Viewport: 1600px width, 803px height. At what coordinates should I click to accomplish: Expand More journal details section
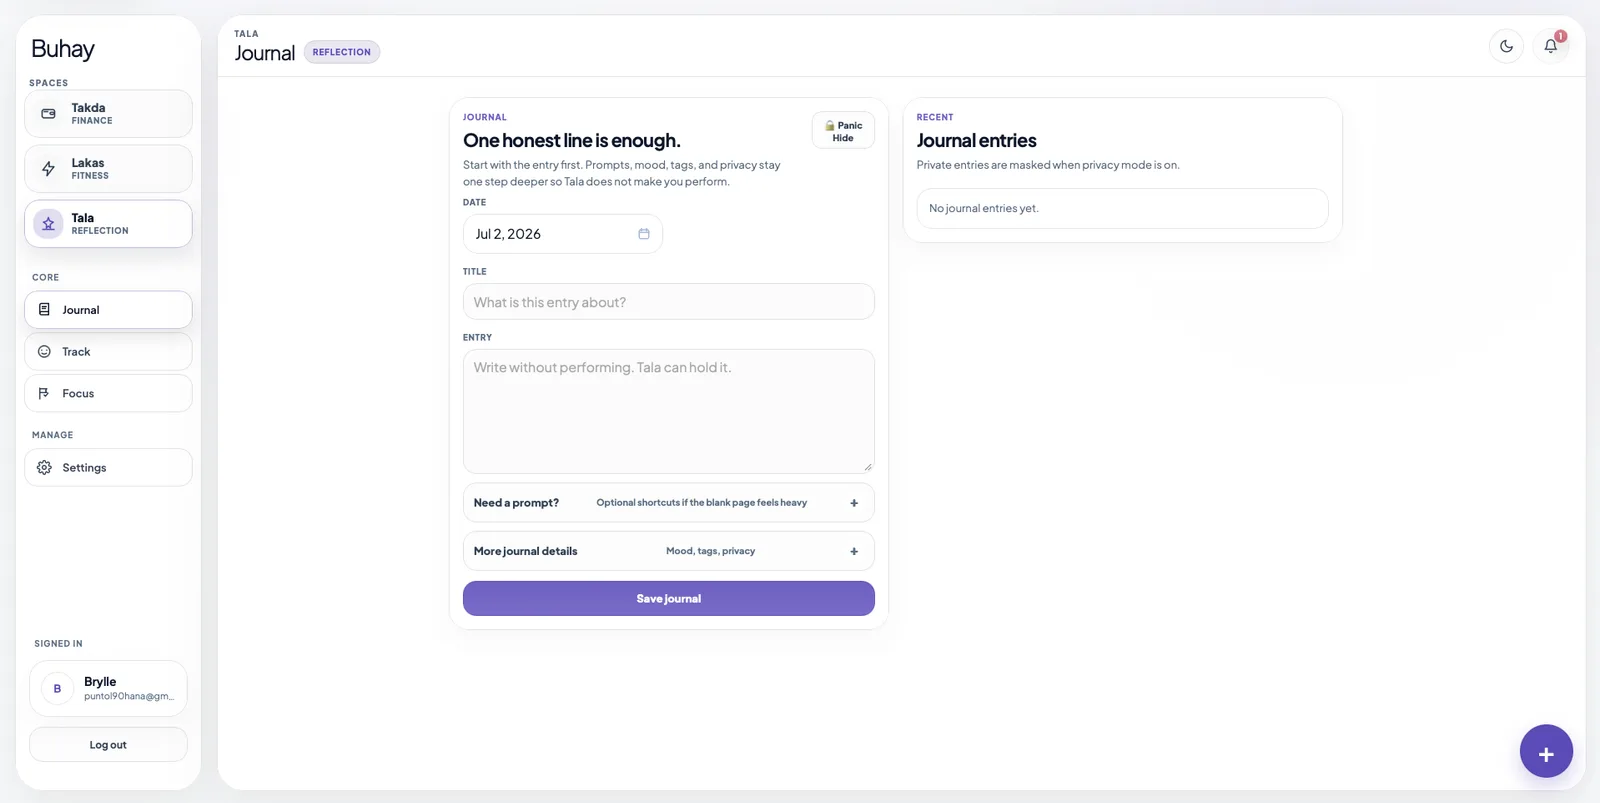coord(668,551)
